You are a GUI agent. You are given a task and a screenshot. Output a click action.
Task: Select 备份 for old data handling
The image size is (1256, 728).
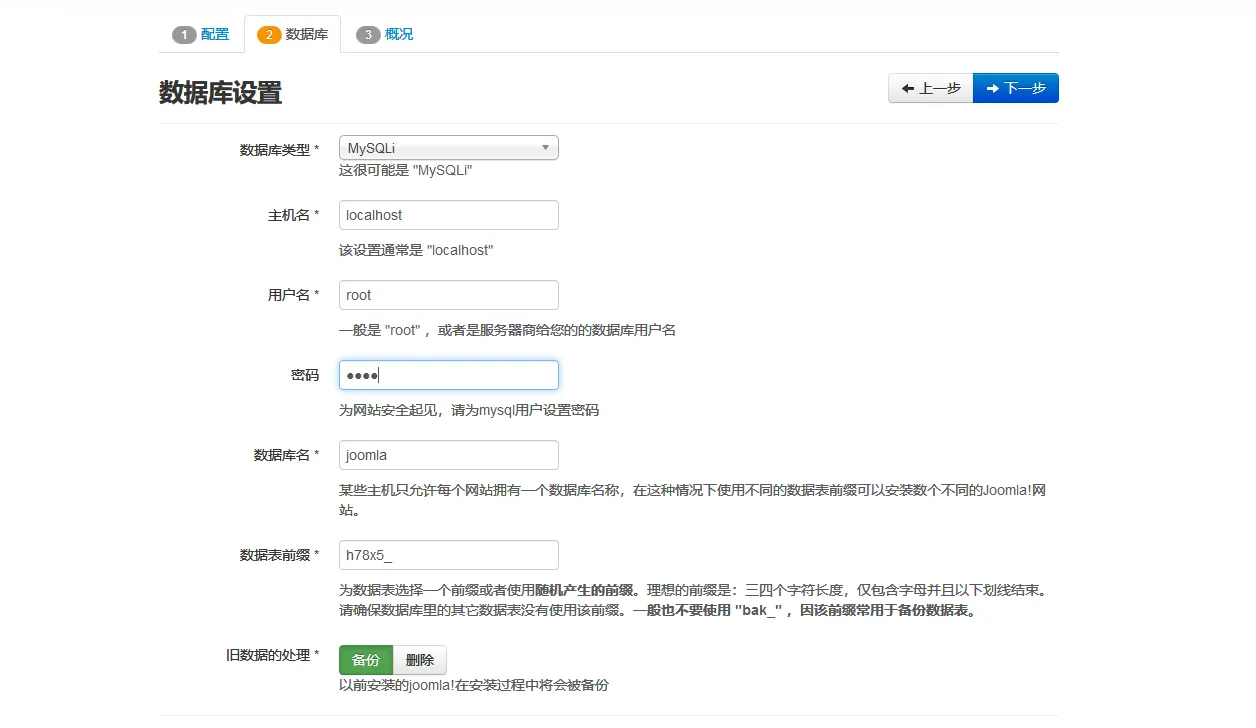[x=366, y=660]
